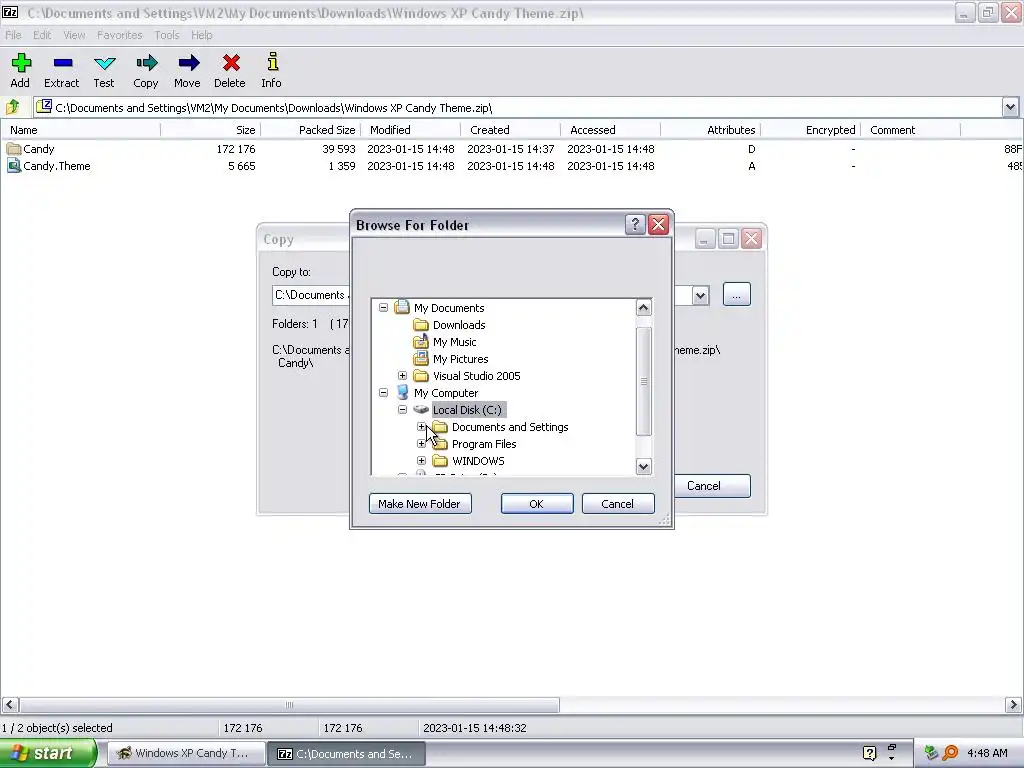Click OK in Browse For Folder
Viewport: 1024px width, 768px height.
(x=537, y=504)
